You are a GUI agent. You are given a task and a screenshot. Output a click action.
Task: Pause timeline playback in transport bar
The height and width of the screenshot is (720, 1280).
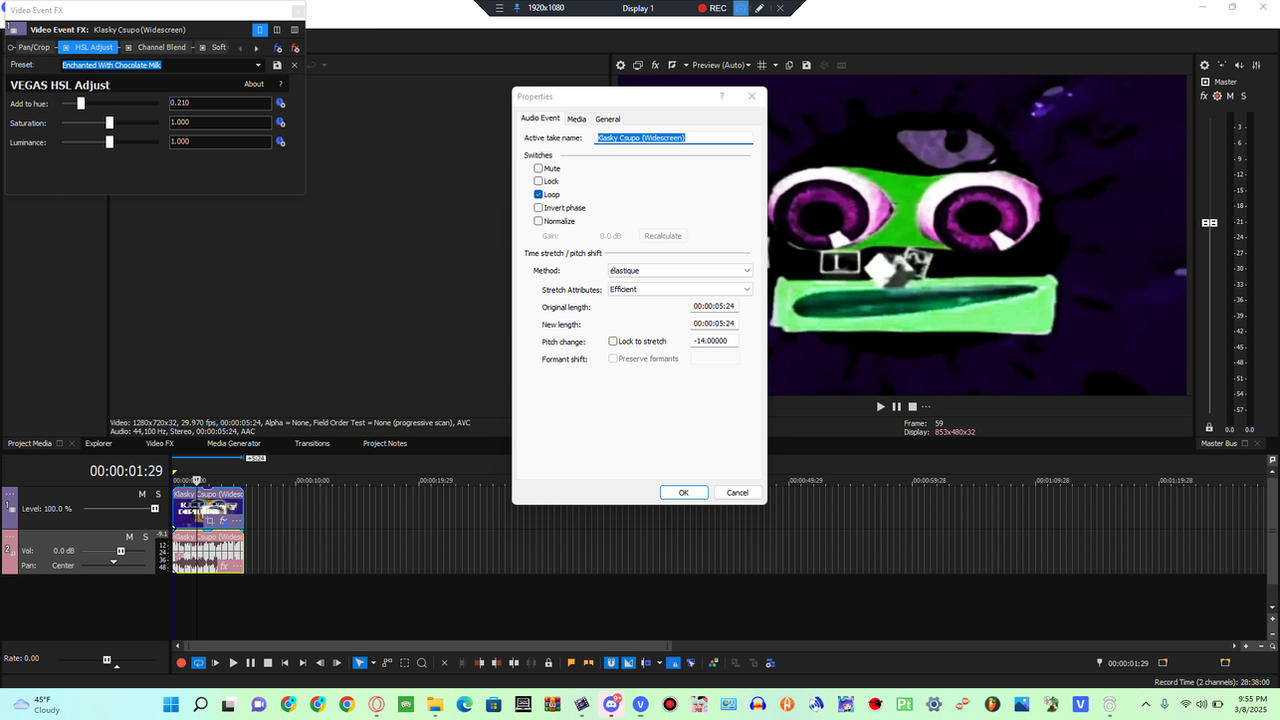click(250, 663)
